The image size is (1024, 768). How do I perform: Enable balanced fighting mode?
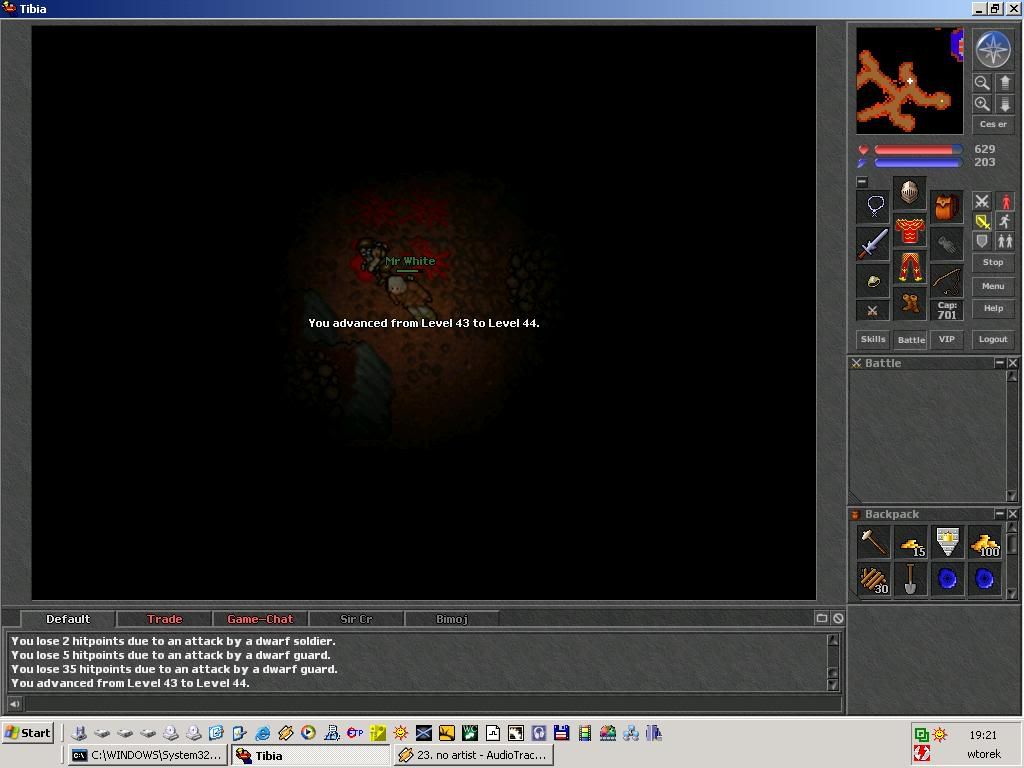(x=982, y=221)
